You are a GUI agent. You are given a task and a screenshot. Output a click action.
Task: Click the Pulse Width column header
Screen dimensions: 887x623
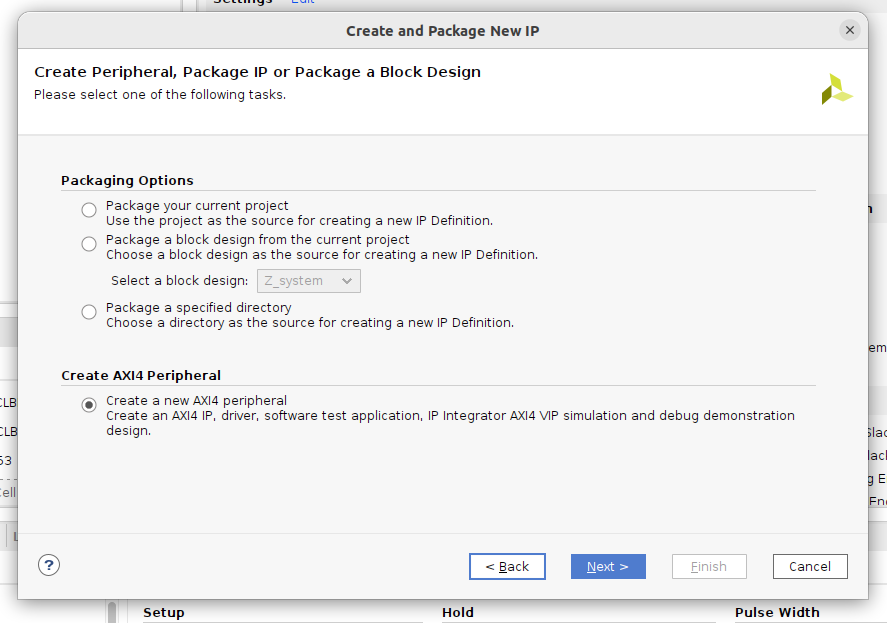click(776, 612)
